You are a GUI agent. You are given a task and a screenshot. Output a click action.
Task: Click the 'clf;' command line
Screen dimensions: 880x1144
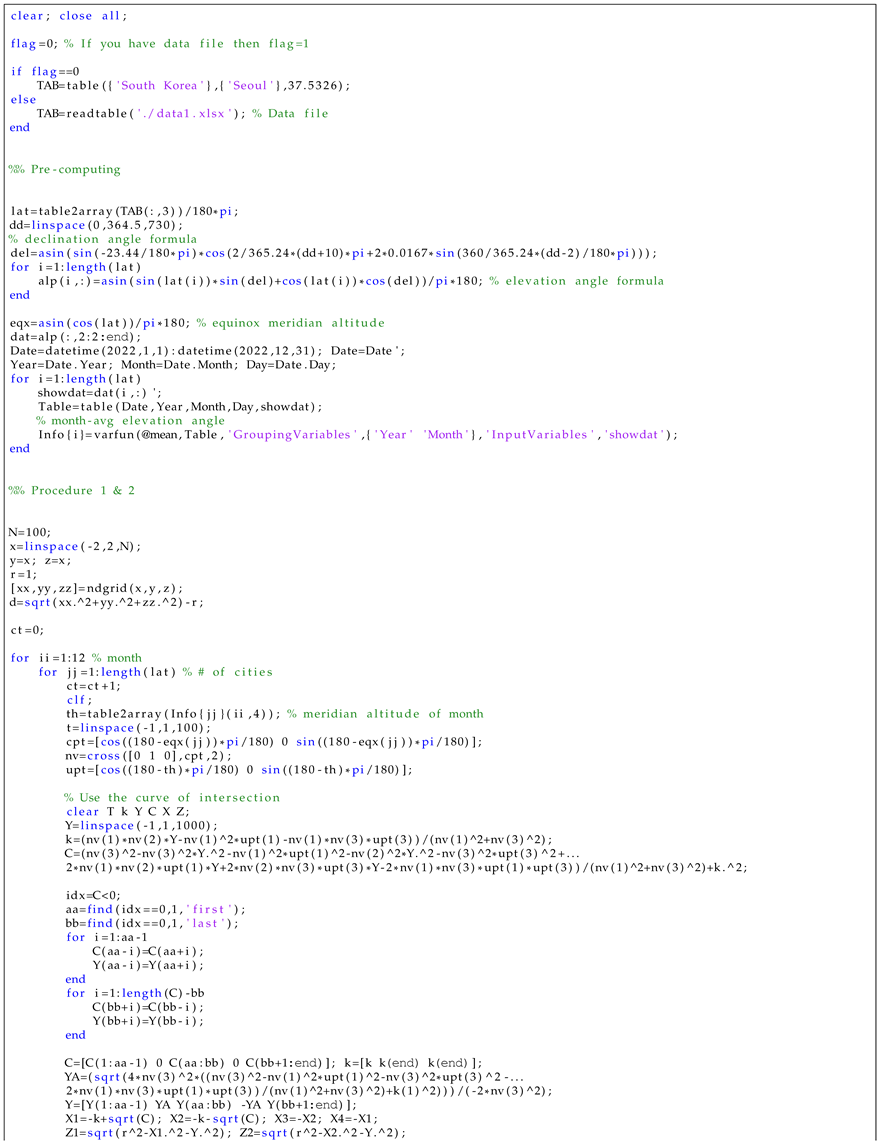(76, 700)
